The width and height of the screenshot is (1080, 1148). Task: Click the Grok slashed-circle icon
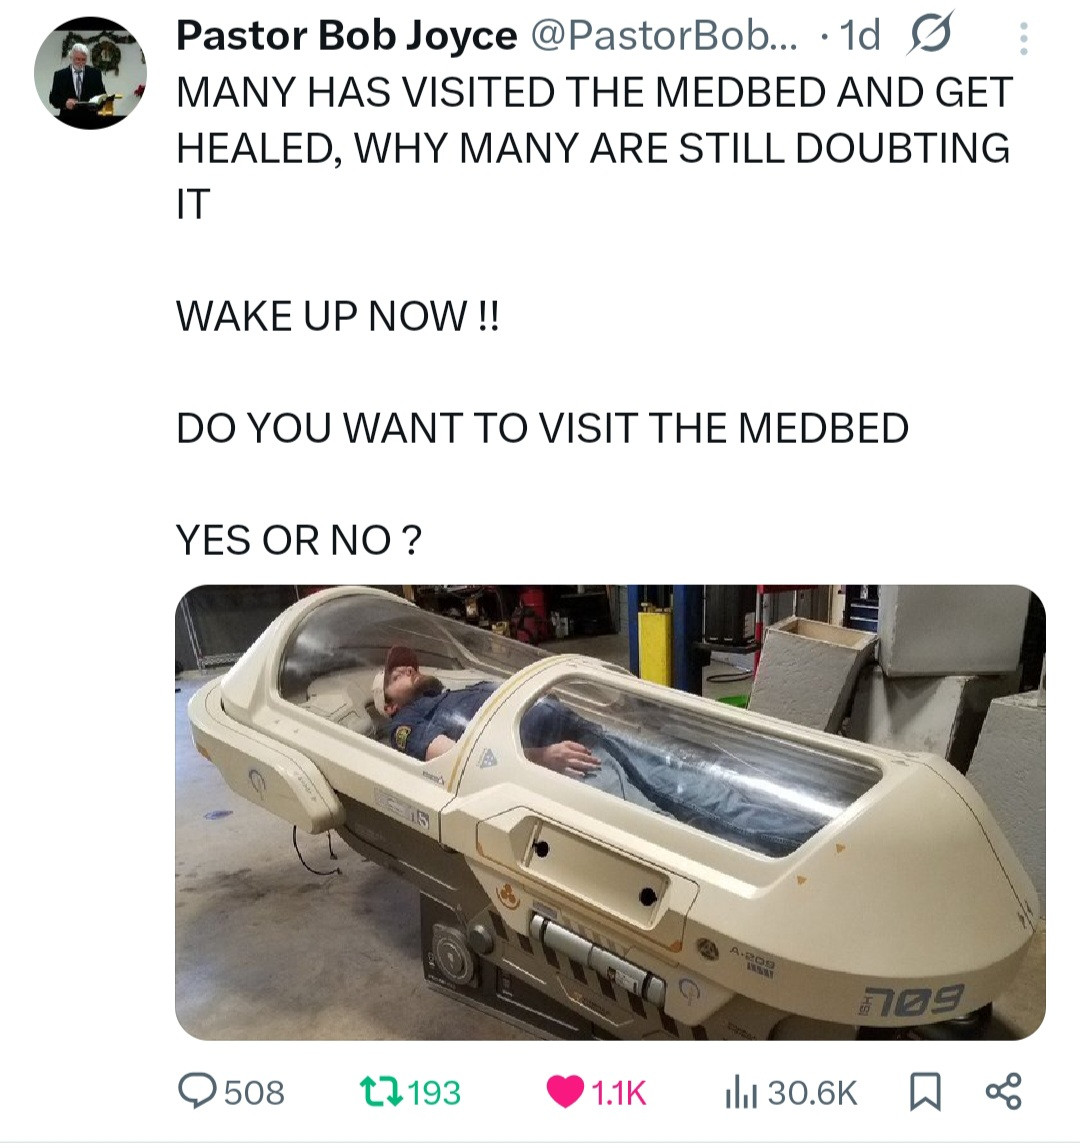tap(931, 34)
